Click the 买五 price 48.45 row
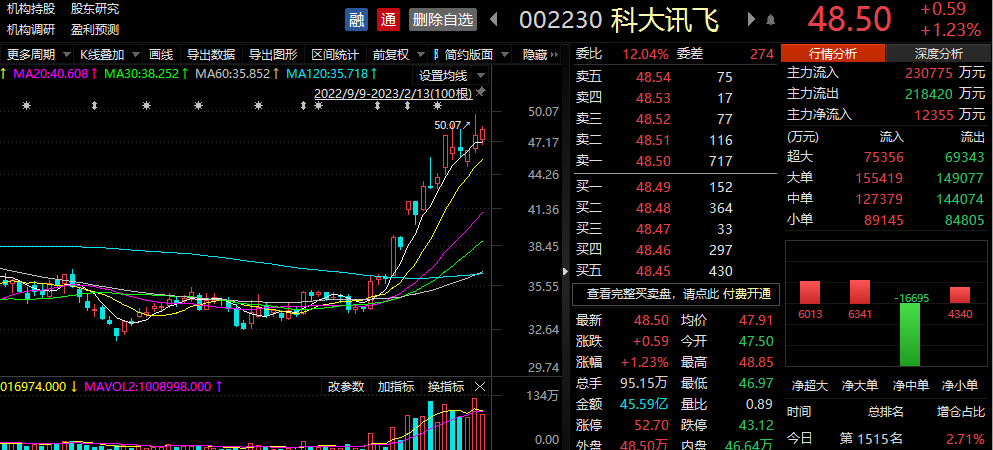993x450 pixels. click(674, 272)
